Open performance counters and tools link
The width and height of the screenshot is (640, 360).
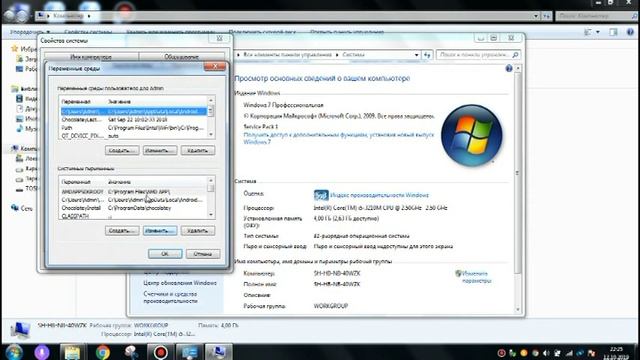(x=170, y=297)
